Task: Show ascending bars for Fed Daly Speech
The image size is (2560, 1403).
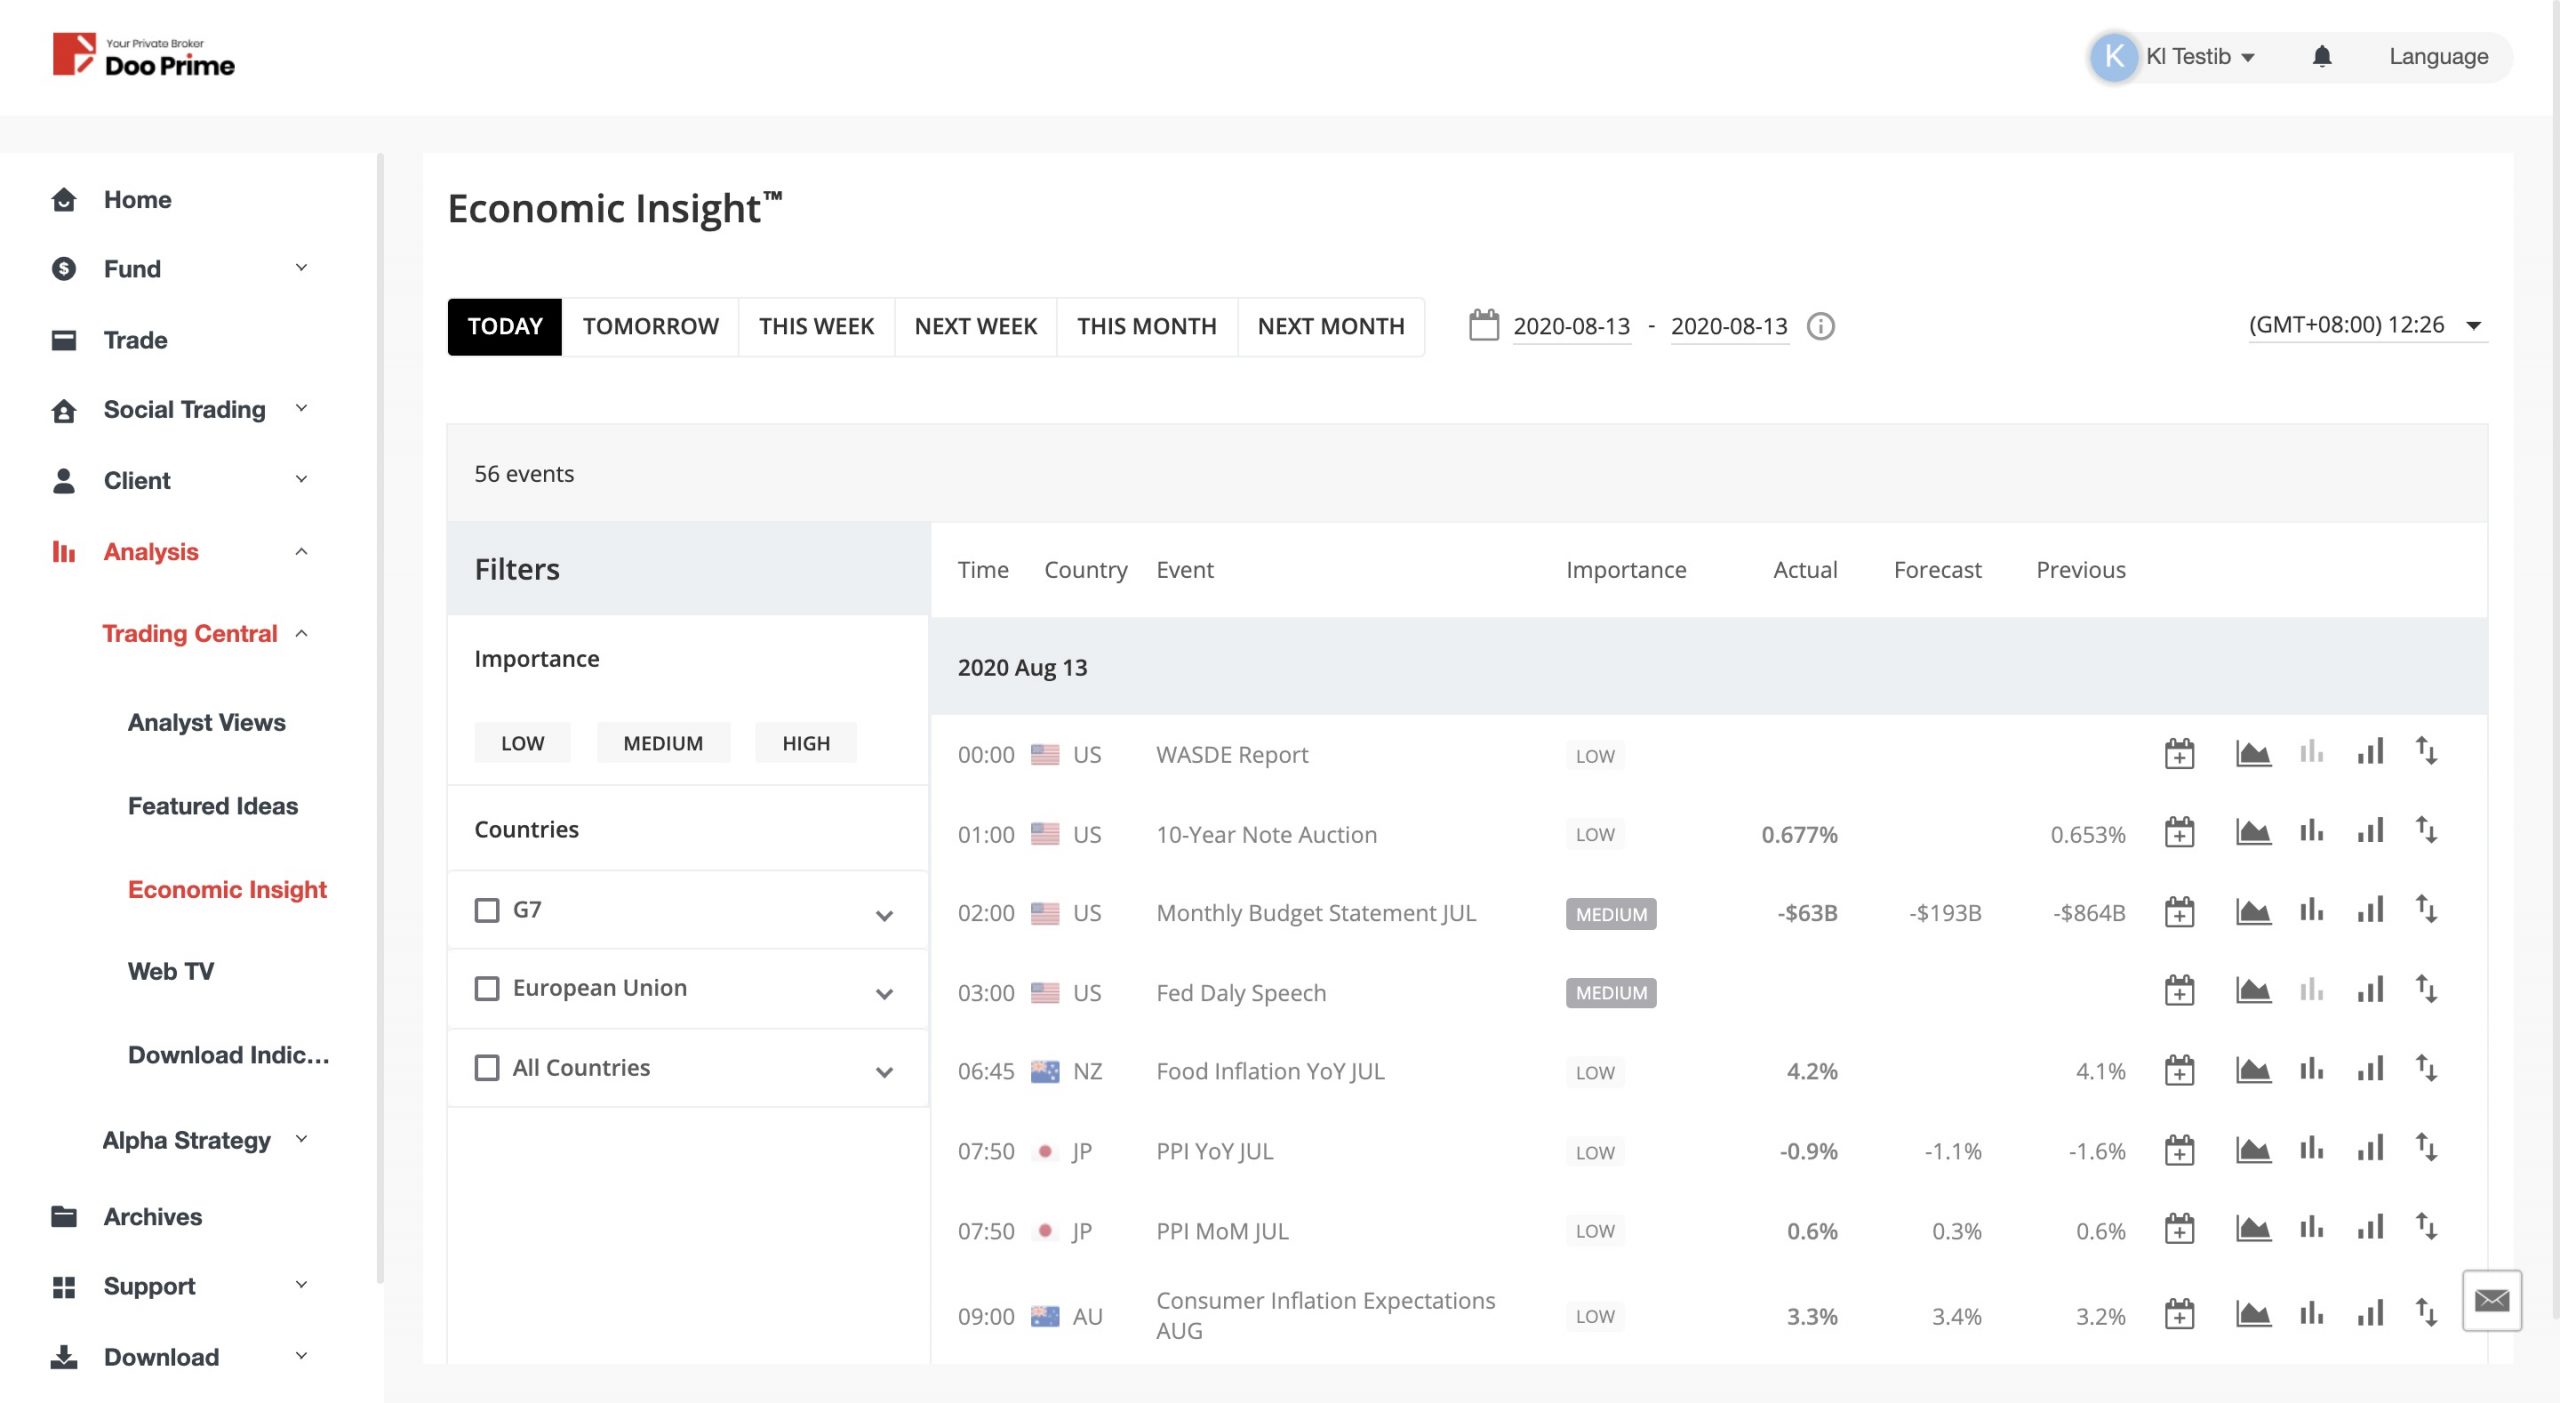Action: click(x=2370, y=990)
